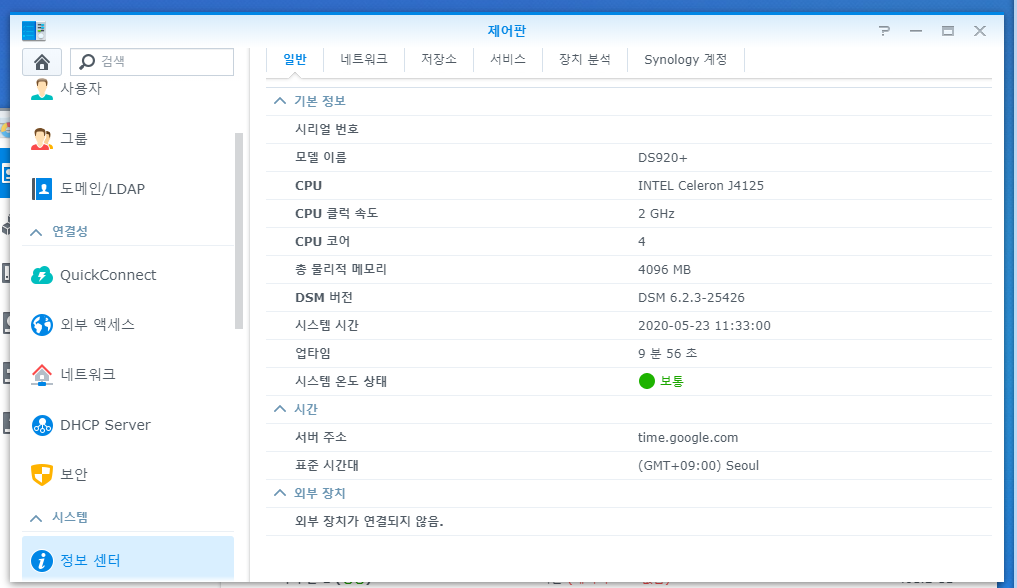
Task: Collapse the 시스템 sidebar section
Action: click(x=36, y=518)
